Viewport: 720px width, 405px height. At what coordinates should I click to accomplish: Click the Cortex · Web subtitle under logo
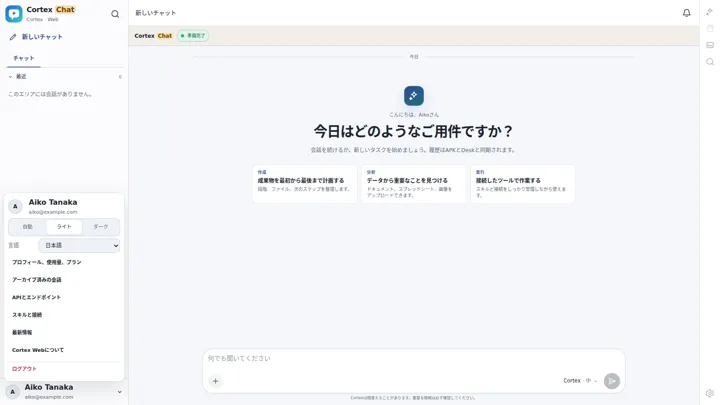(x=42, y=19)
